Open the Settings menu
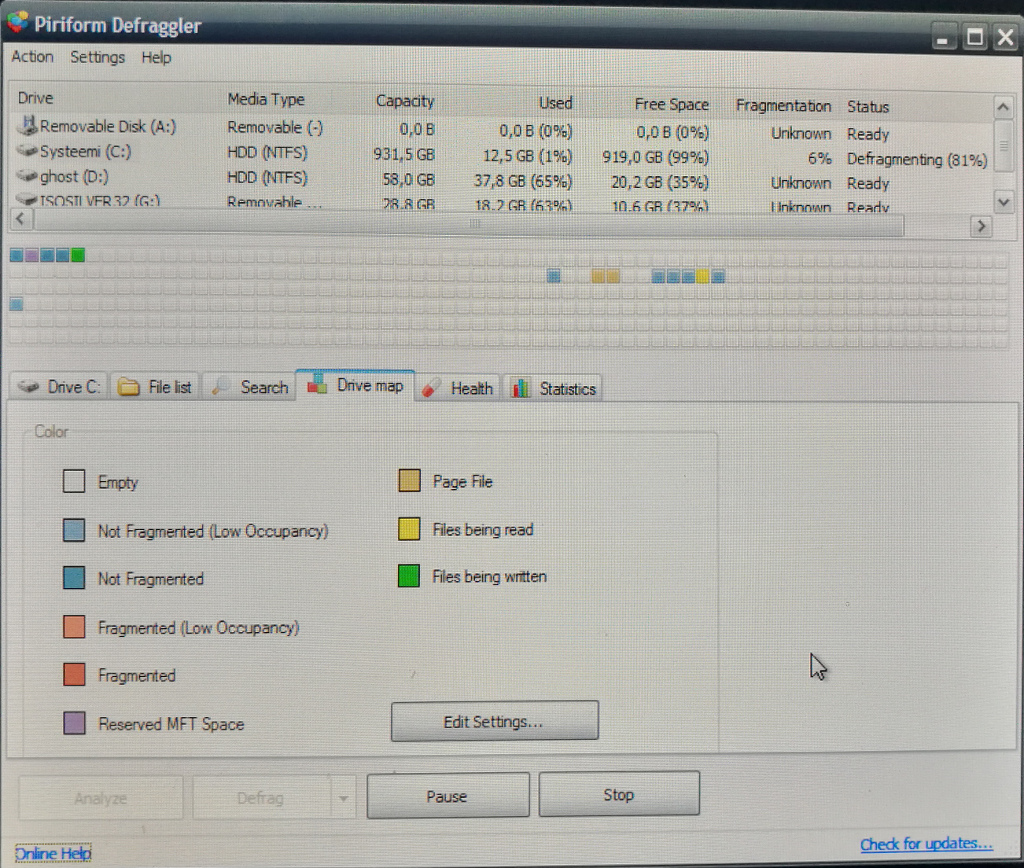 click(x=97, y=57)
